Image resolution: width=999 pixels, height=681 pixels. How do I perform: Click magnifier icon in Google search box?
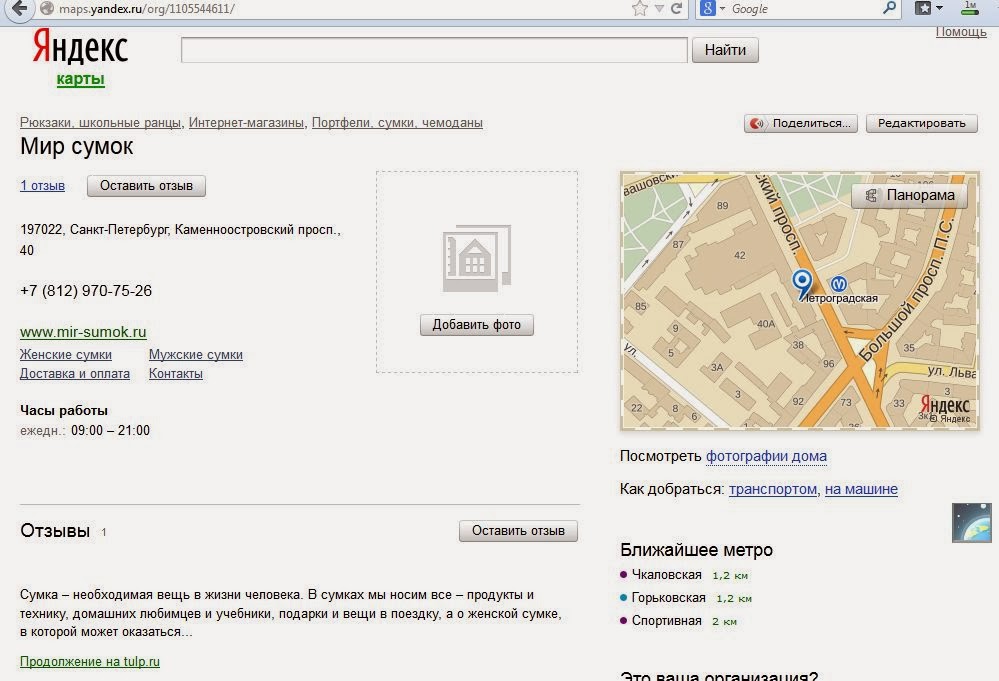click(x=889, y=8)
